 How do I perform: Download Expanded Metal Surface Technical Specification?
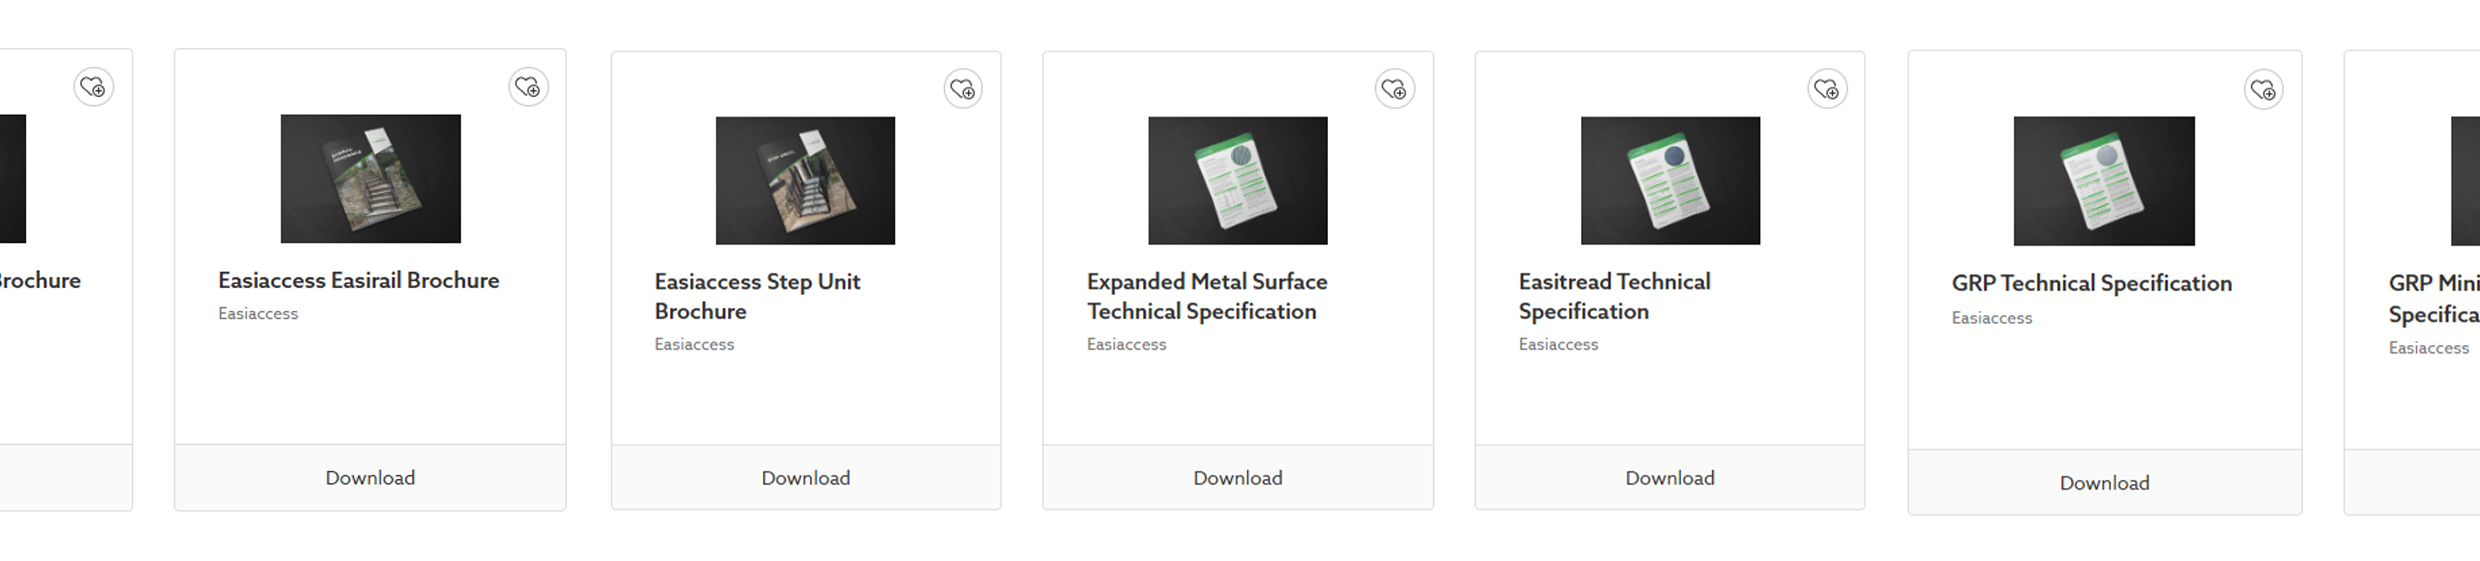(x=1237, y=478)
